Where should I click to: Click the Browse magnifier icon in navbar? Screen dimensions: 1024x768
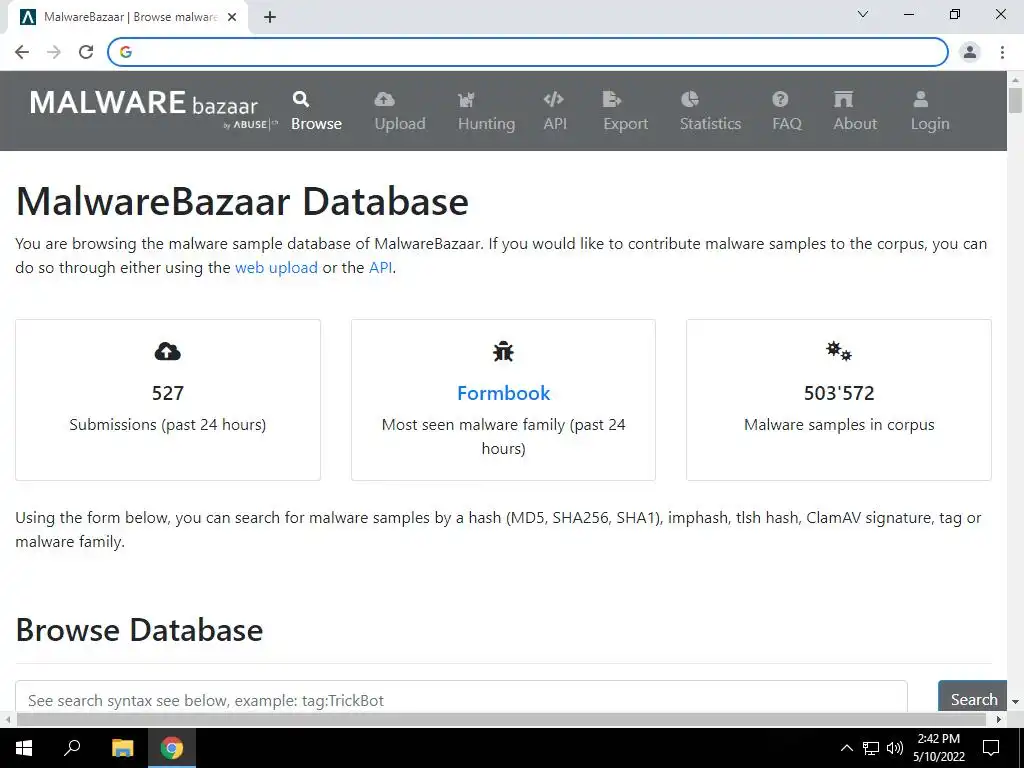tap(300, 99)
